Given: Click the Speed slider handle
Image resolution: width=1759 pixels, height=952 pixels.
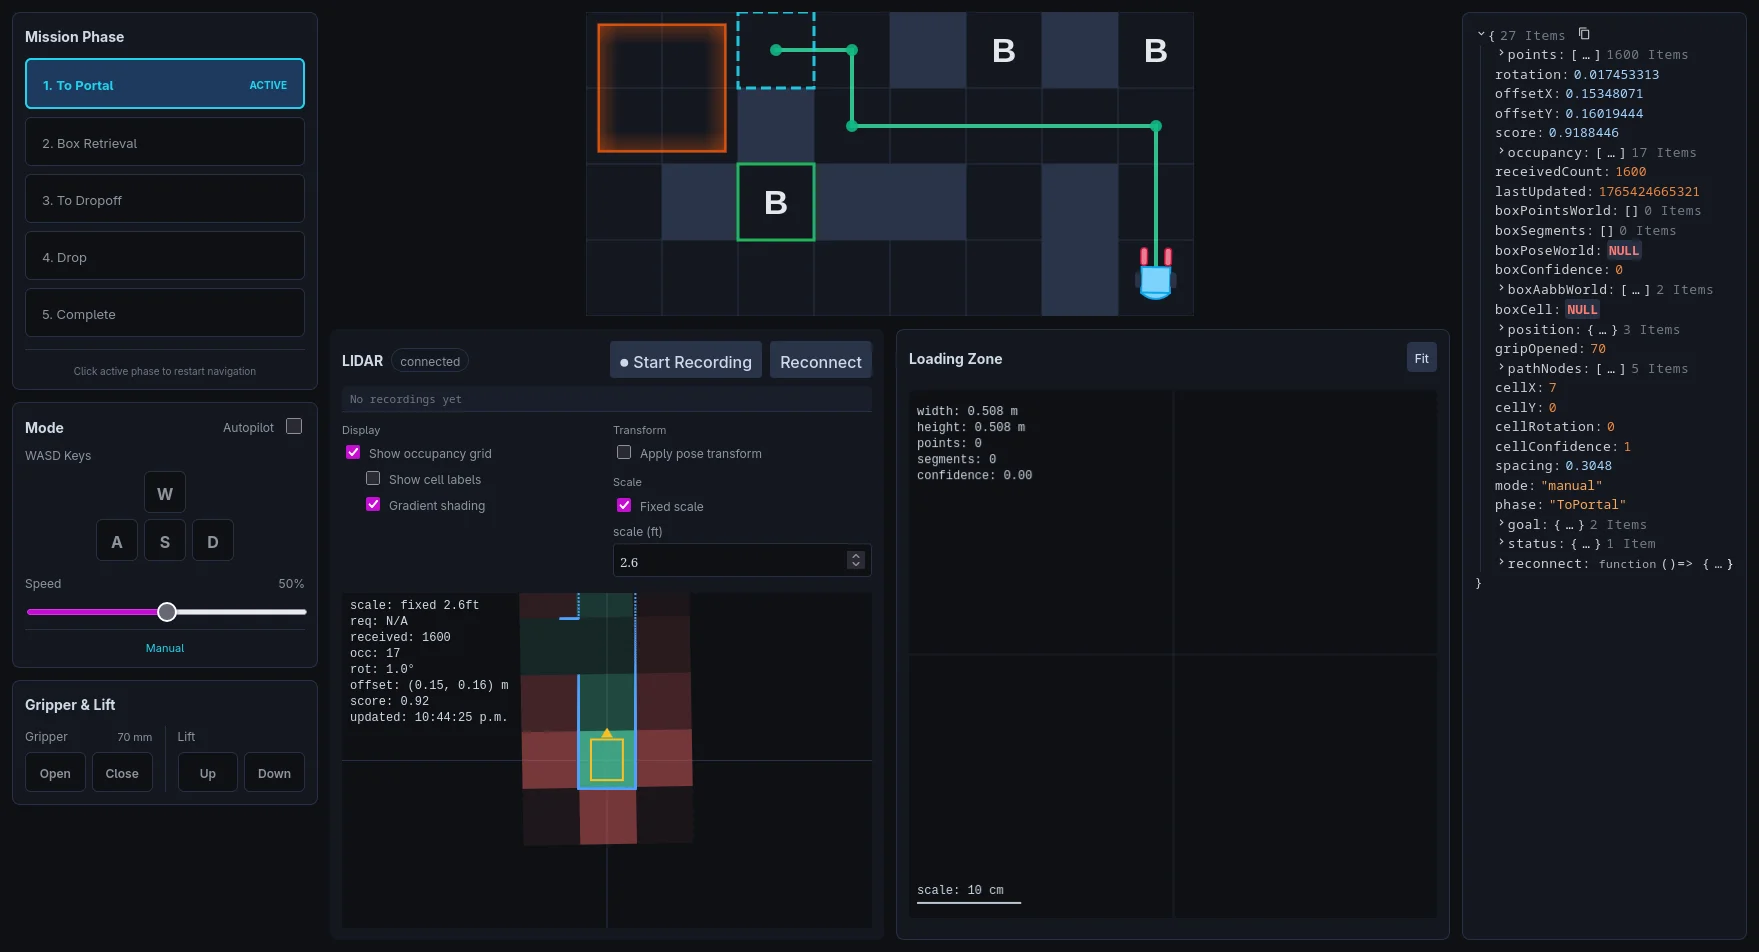Looking at the screenshot, I should pyautogui.click(x=167, y=612).
